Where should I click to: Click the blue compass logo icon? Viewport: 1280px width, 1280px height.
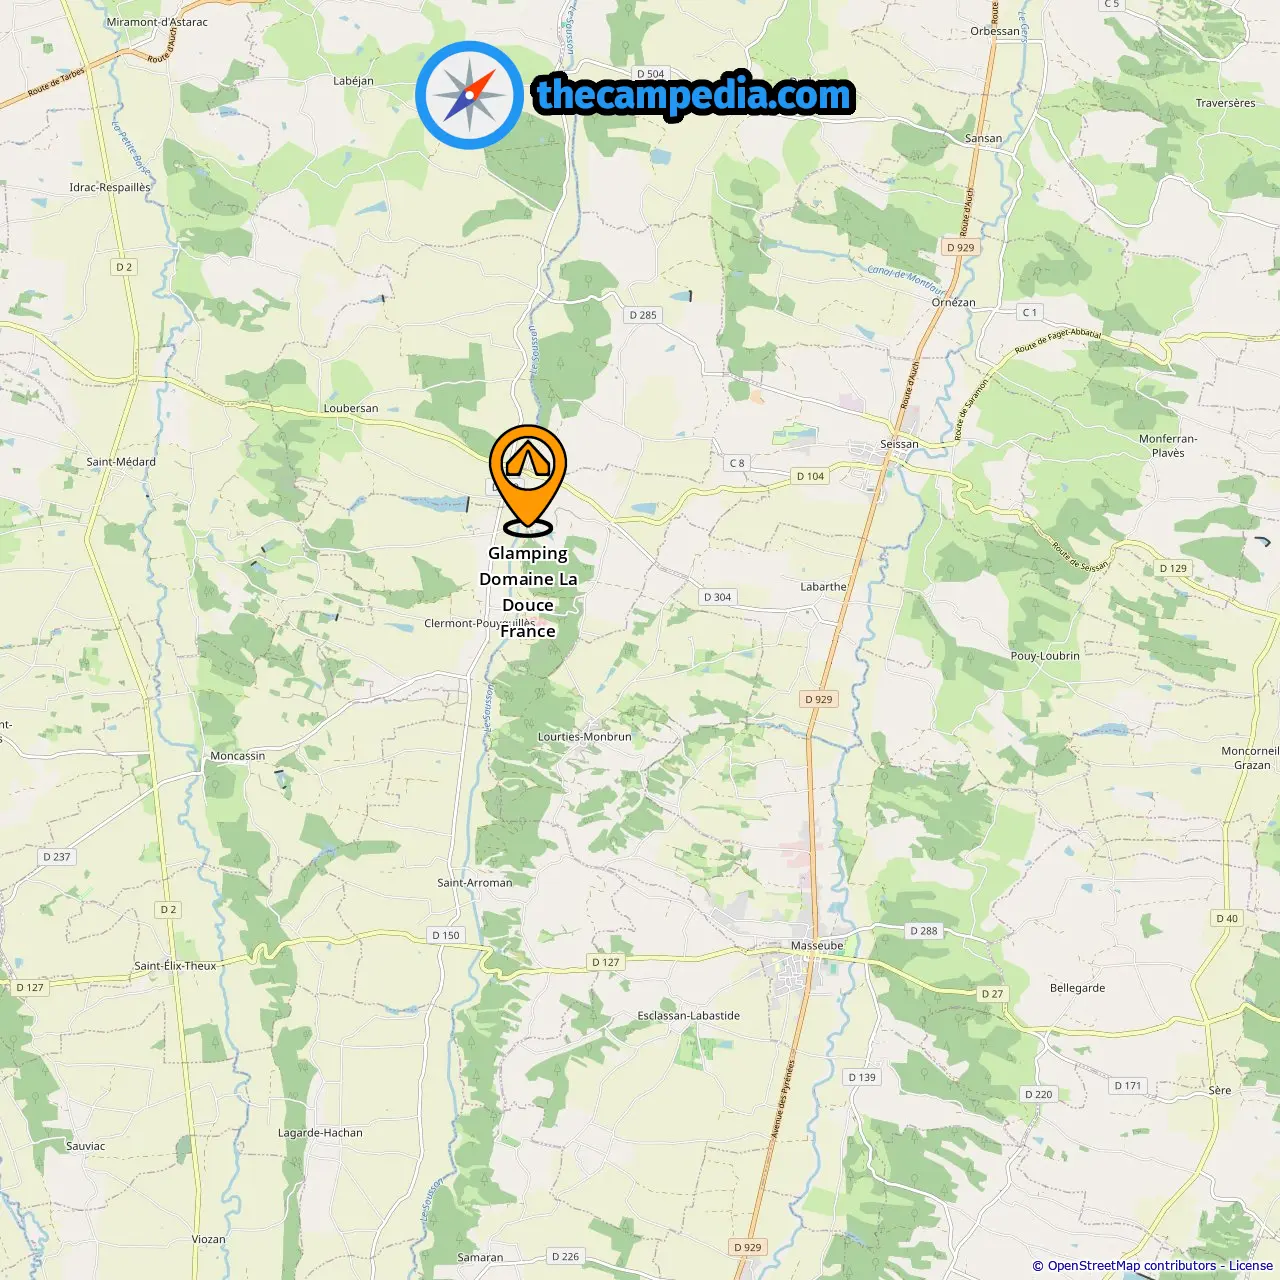pos(469,96)
